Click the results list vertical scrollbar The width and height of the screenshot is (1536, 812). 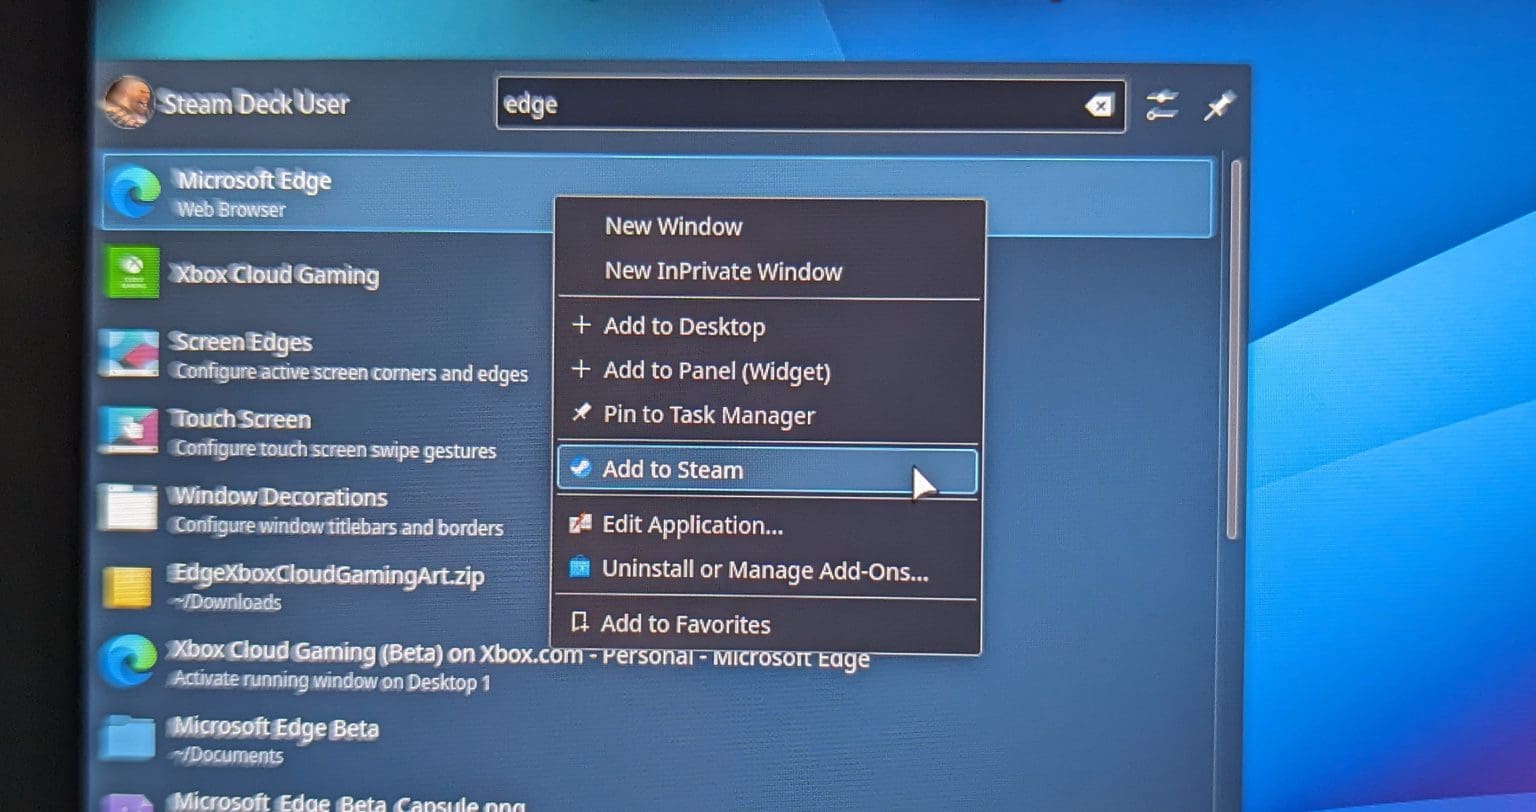tap(1234, 350)
